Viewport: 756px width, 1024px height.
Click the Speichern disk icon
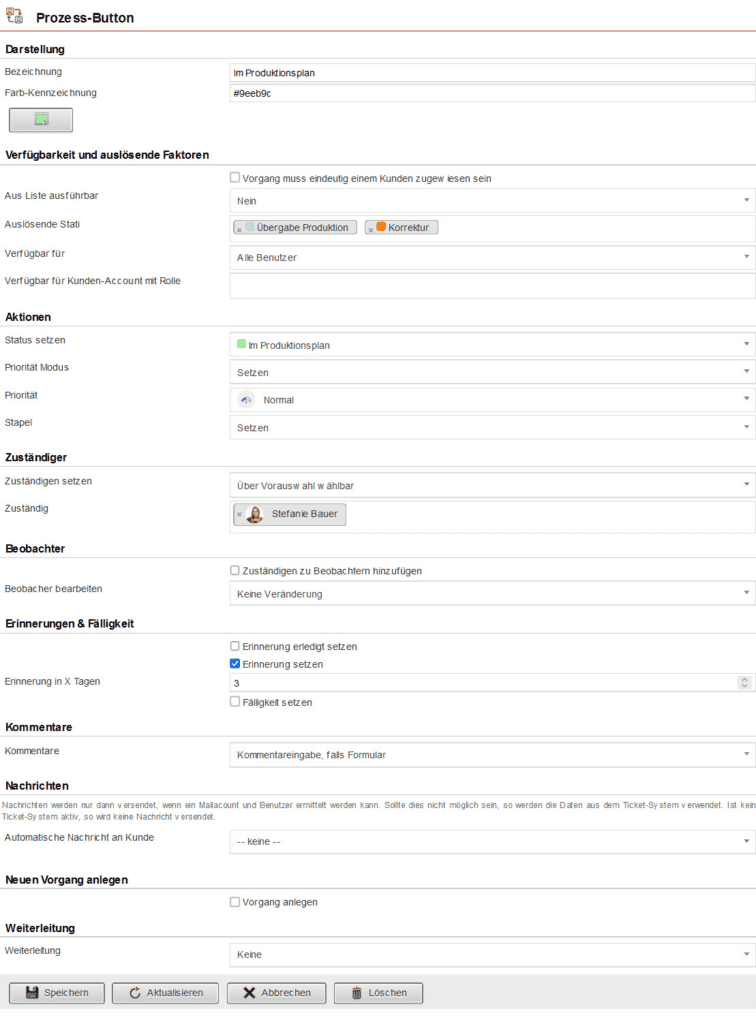(x=31, y=993)
